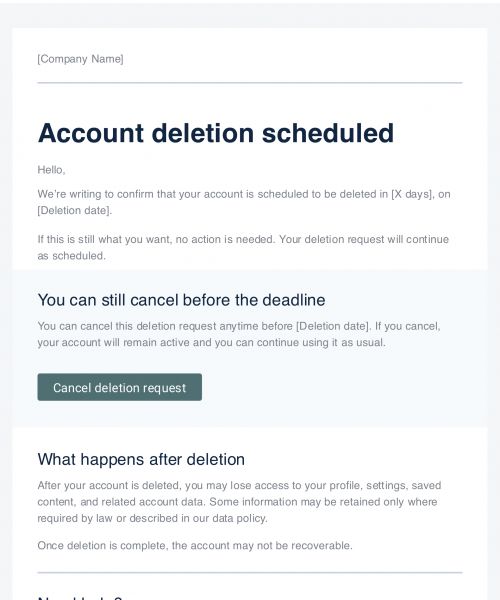Click the 'After your account is deleted' paragraph
The image size is (500, 600).
[x=239, y=502]
